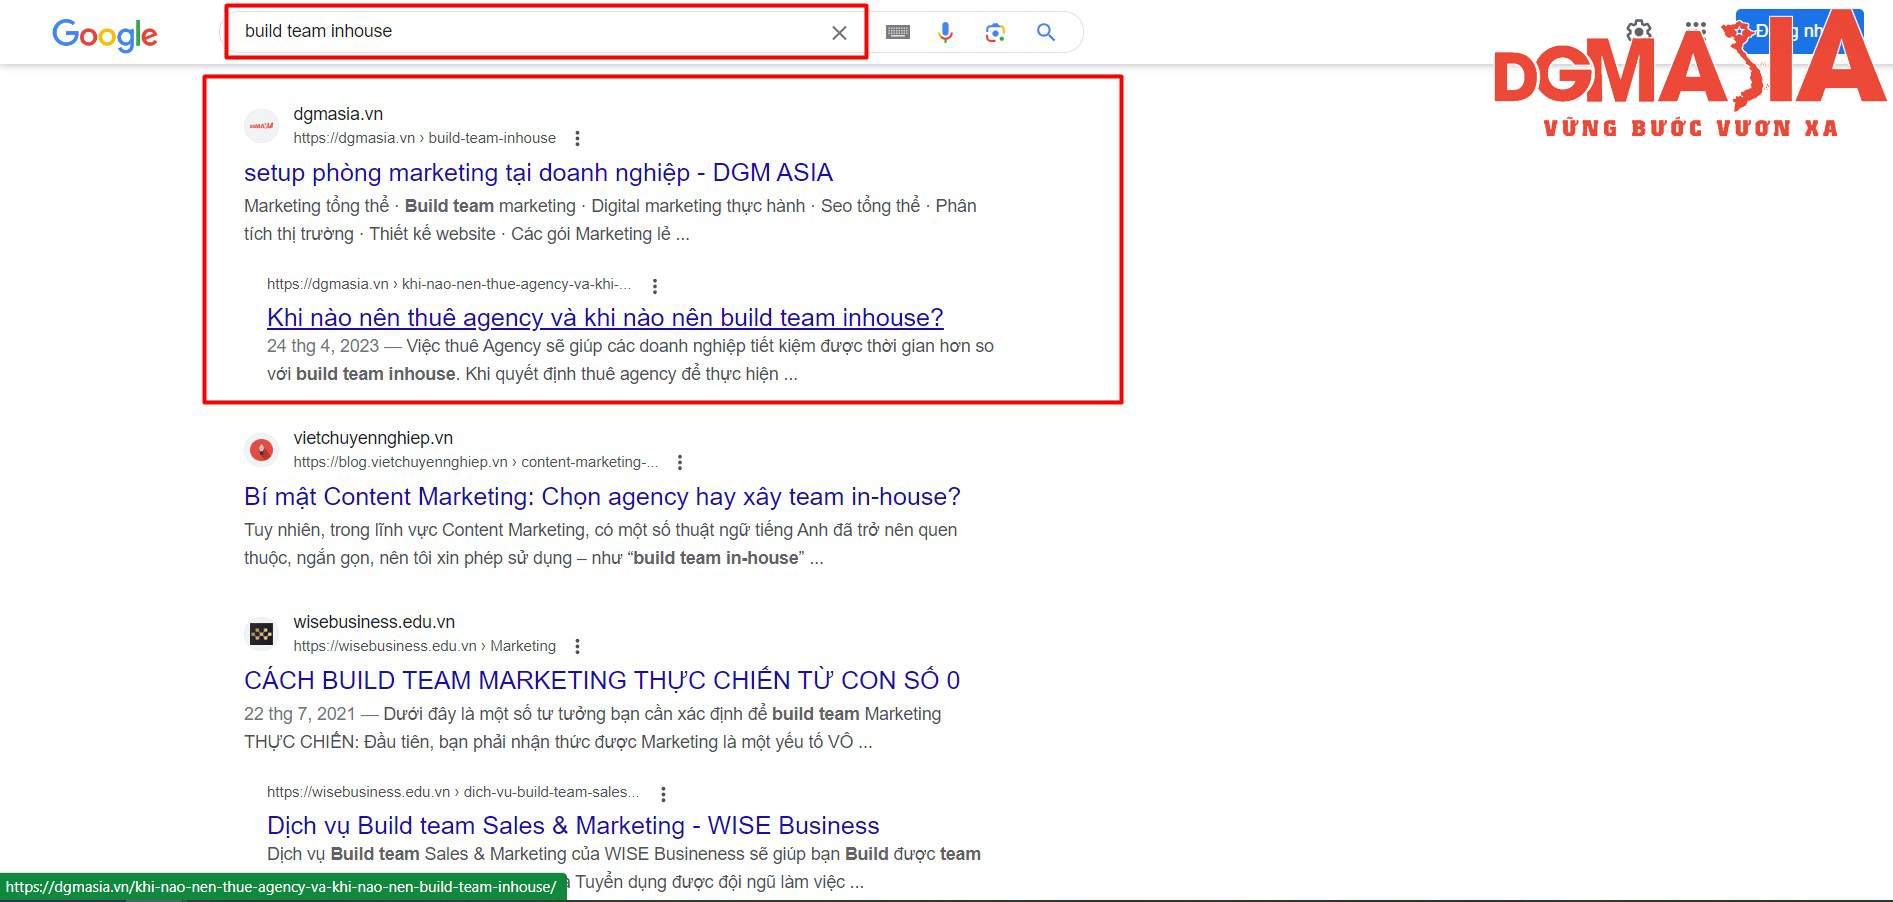
Task: Open 'Khi nào nên thuê agency và khi nào nên build team inhouse?'
Action: (x=605, y=318)
